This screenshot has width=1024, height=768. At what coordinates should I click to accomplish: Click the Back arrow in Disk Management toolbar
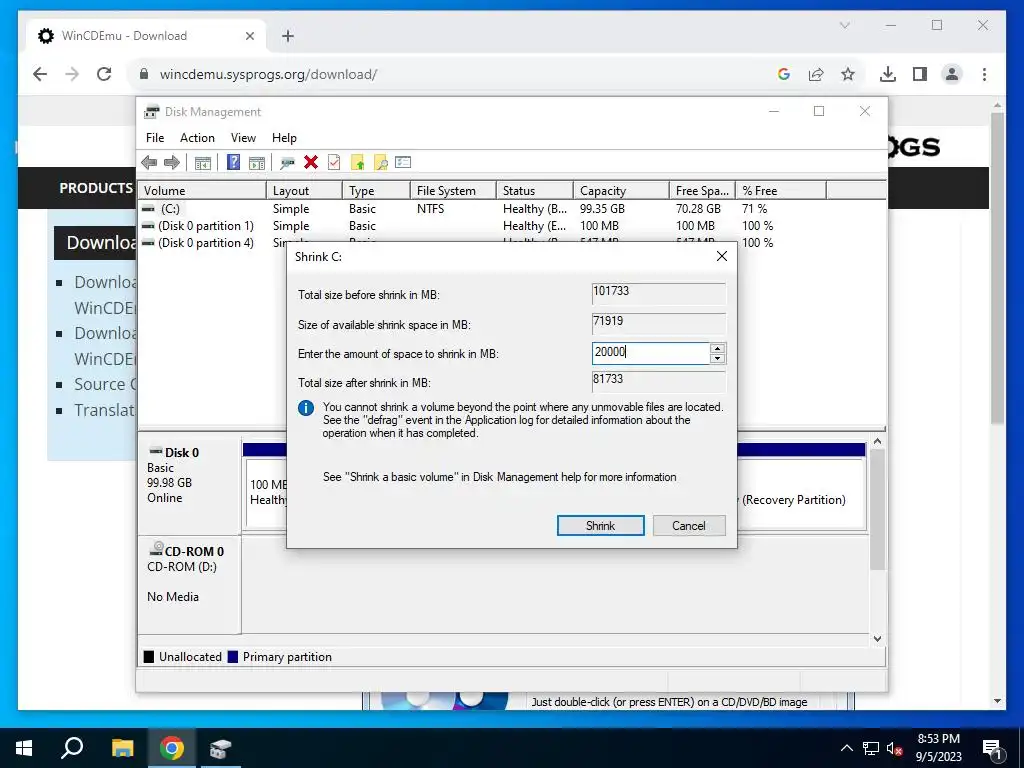[x=149, y=163]
